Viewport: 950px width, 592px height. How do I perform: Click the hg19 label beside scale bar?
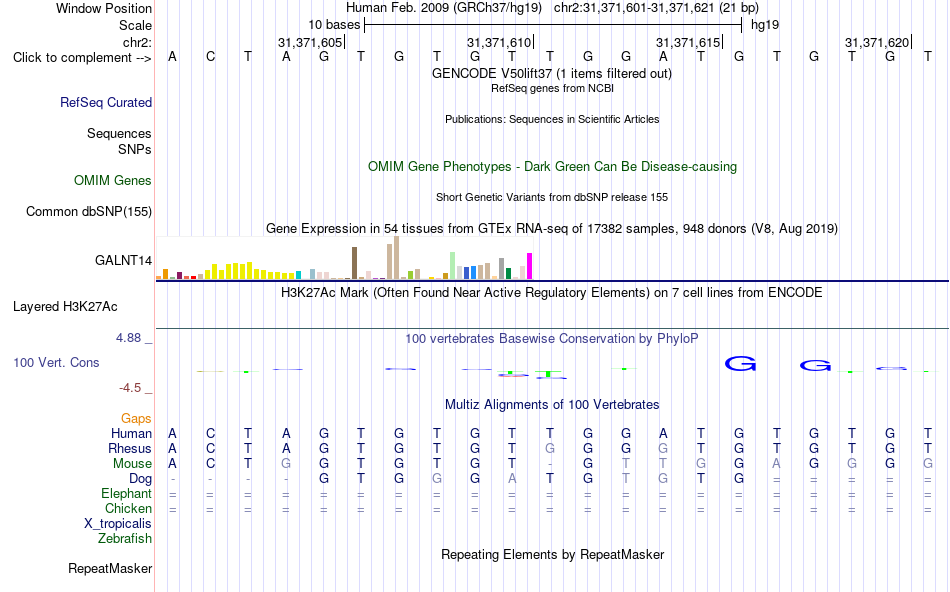765,25
